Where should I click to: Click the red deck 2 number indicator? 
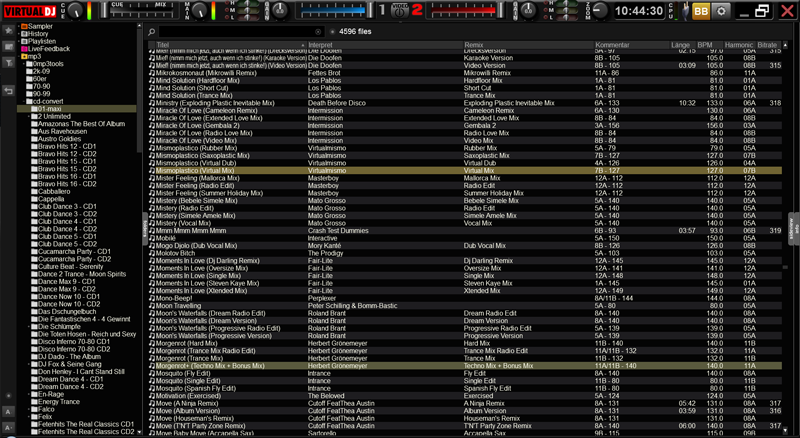click(x=417, y=10)
